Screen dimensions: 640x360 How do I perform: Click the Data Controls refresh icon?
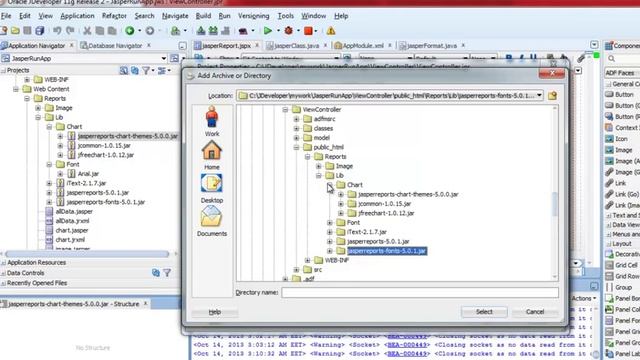156,273
